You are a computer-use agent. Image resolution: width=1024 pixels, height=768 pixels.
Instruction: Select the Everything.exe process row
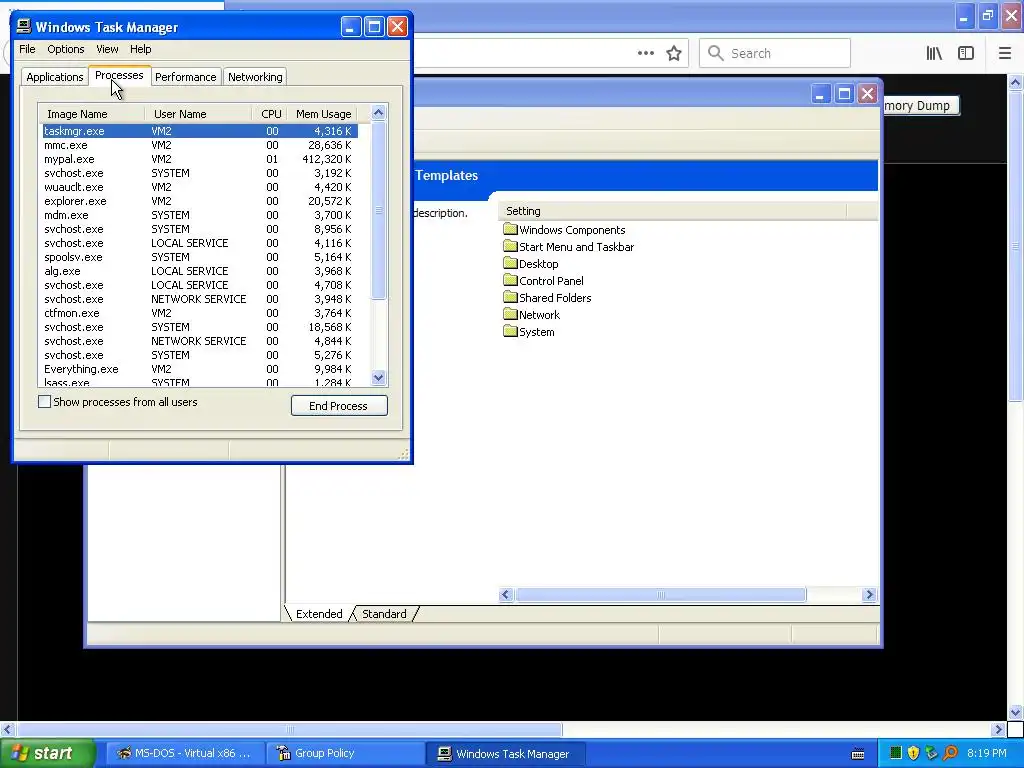(197, 369)
